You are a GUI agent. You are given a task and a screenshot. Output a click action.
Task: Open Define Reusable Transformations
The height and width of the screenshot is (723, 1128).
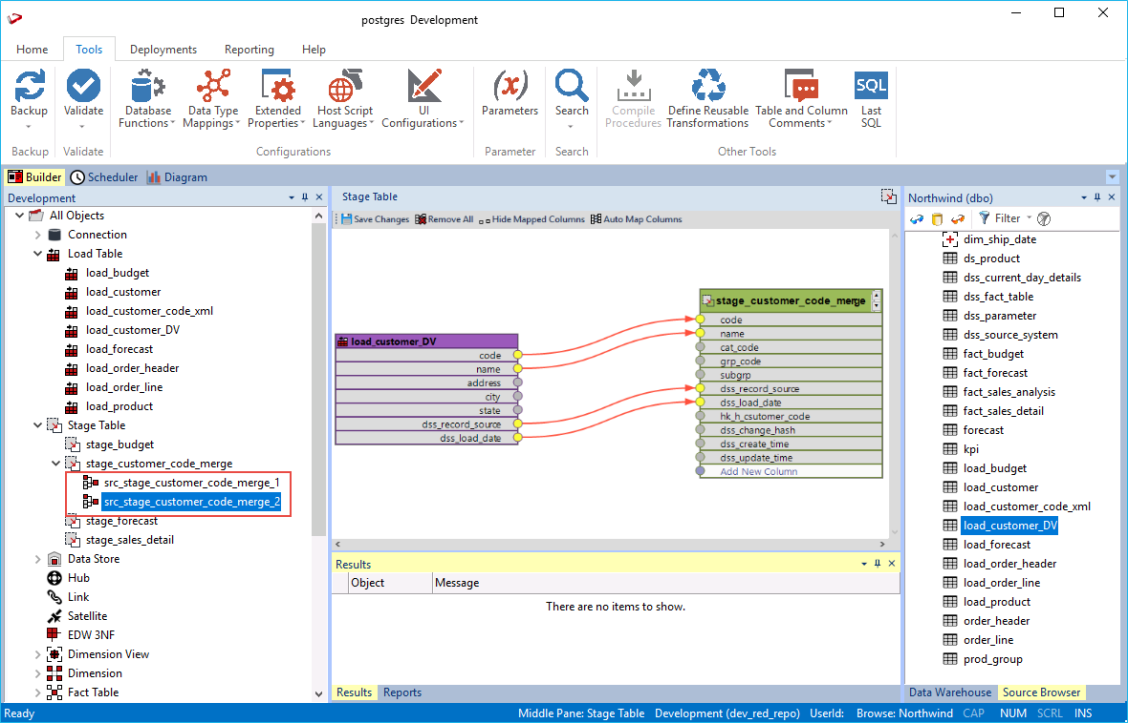(708, 87)
